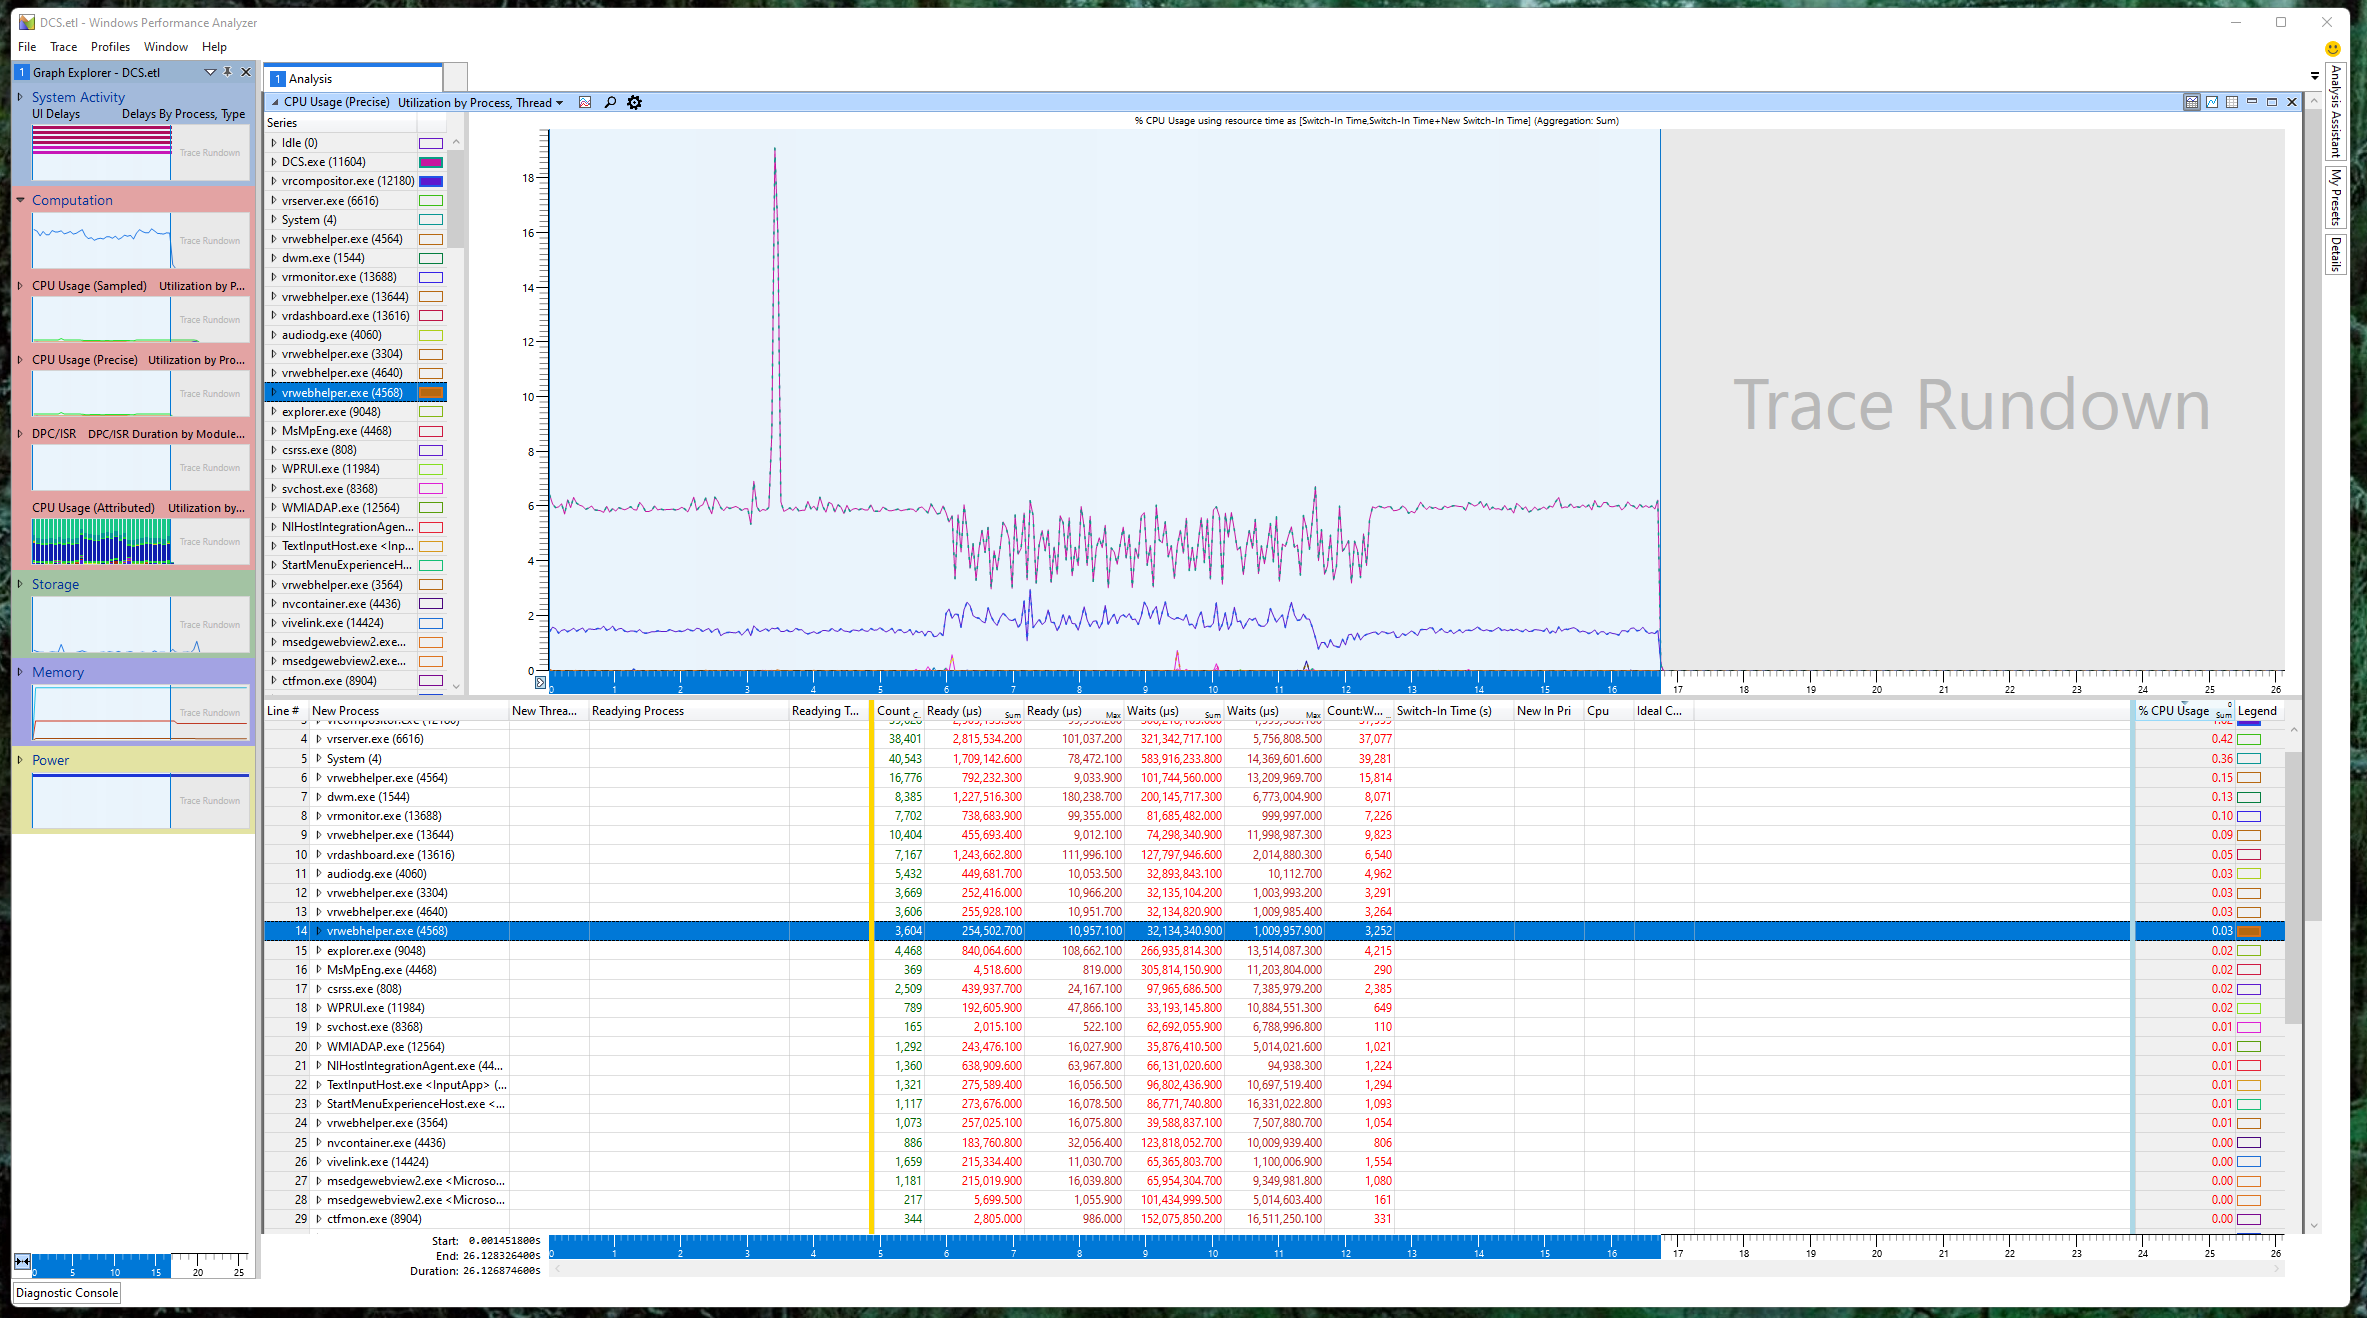
Task: Expand vrserver.exe (6616) table row
Action: [x=319, y=739]
